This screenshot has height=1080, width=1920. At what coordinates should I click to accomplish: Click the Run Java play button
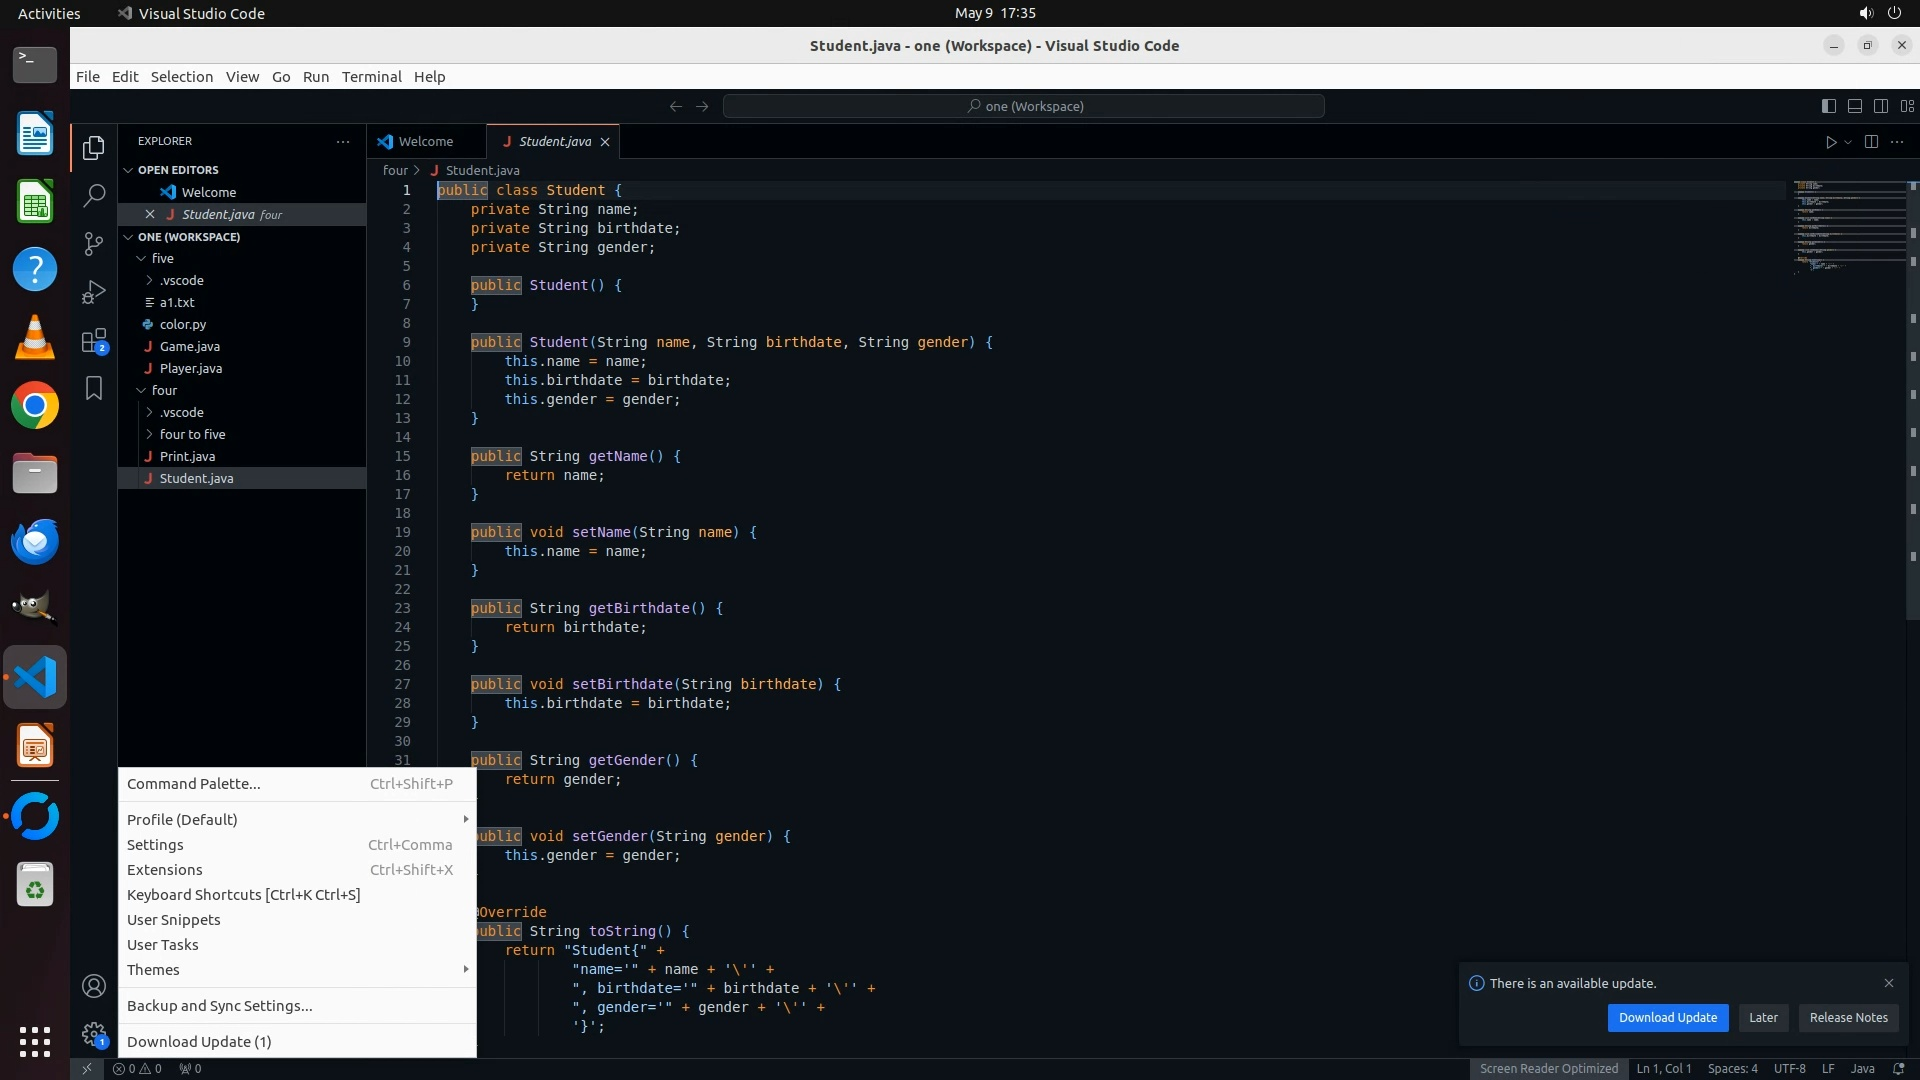click(x=1830, y=142)
